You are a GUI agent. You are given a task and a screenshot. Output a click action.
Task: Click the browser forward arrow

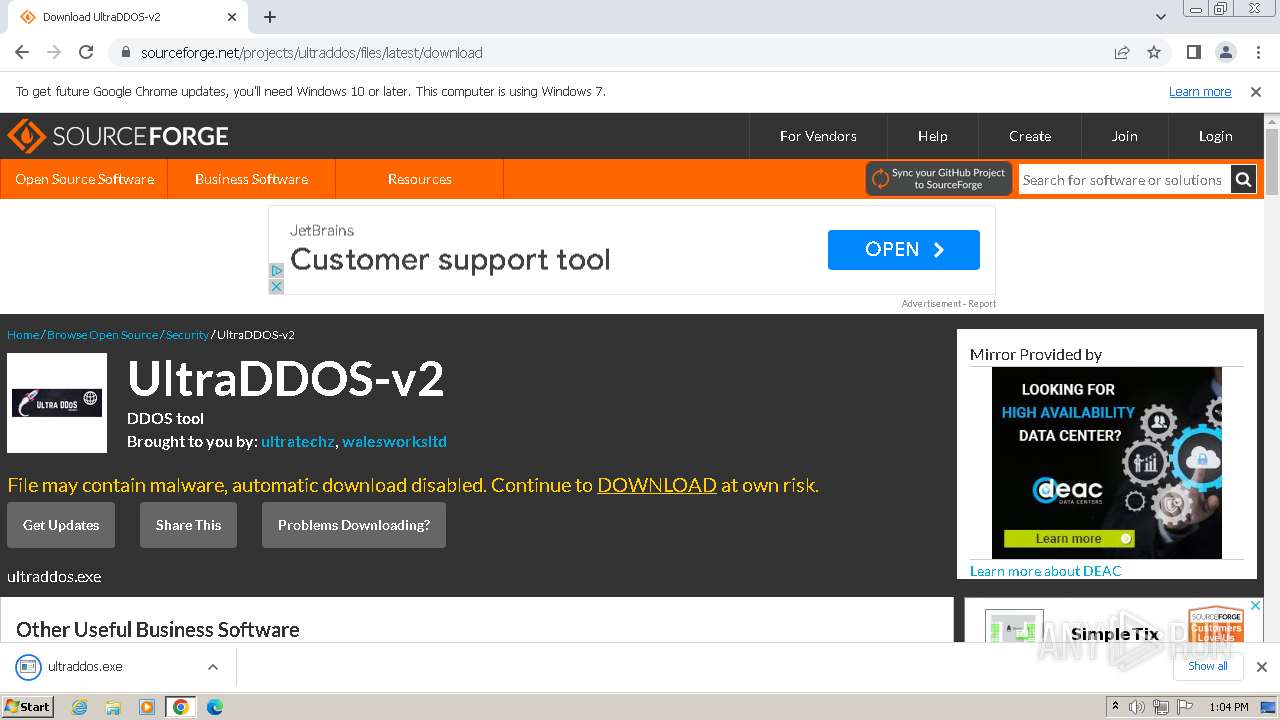pos(54,52)
